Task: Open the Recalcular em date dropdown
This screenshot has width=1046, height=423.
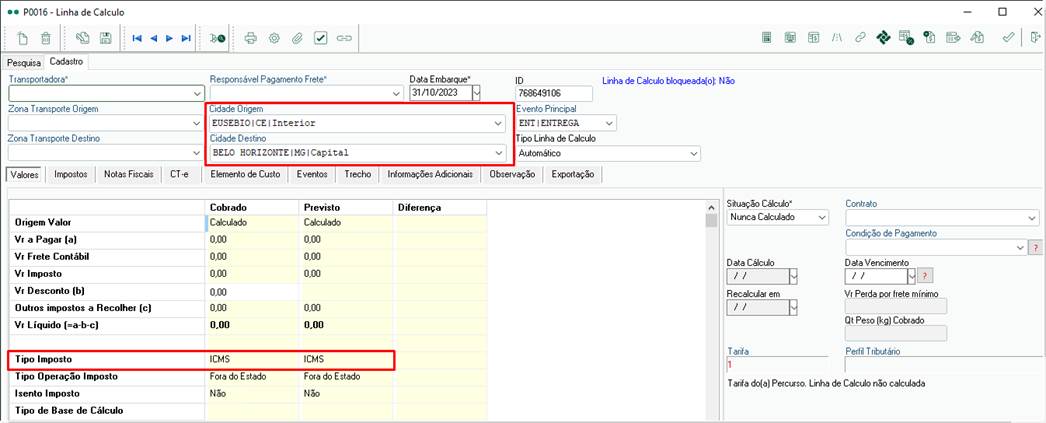Action: pyautogui.click(x=793, y=307)
